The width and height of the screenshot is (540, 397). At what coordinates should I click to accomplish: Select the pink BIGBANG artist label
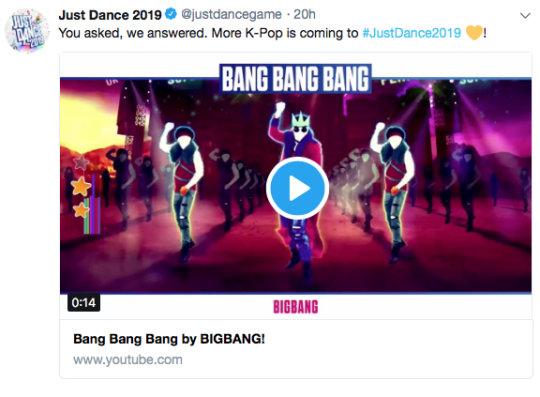click(x=295, y=307)
